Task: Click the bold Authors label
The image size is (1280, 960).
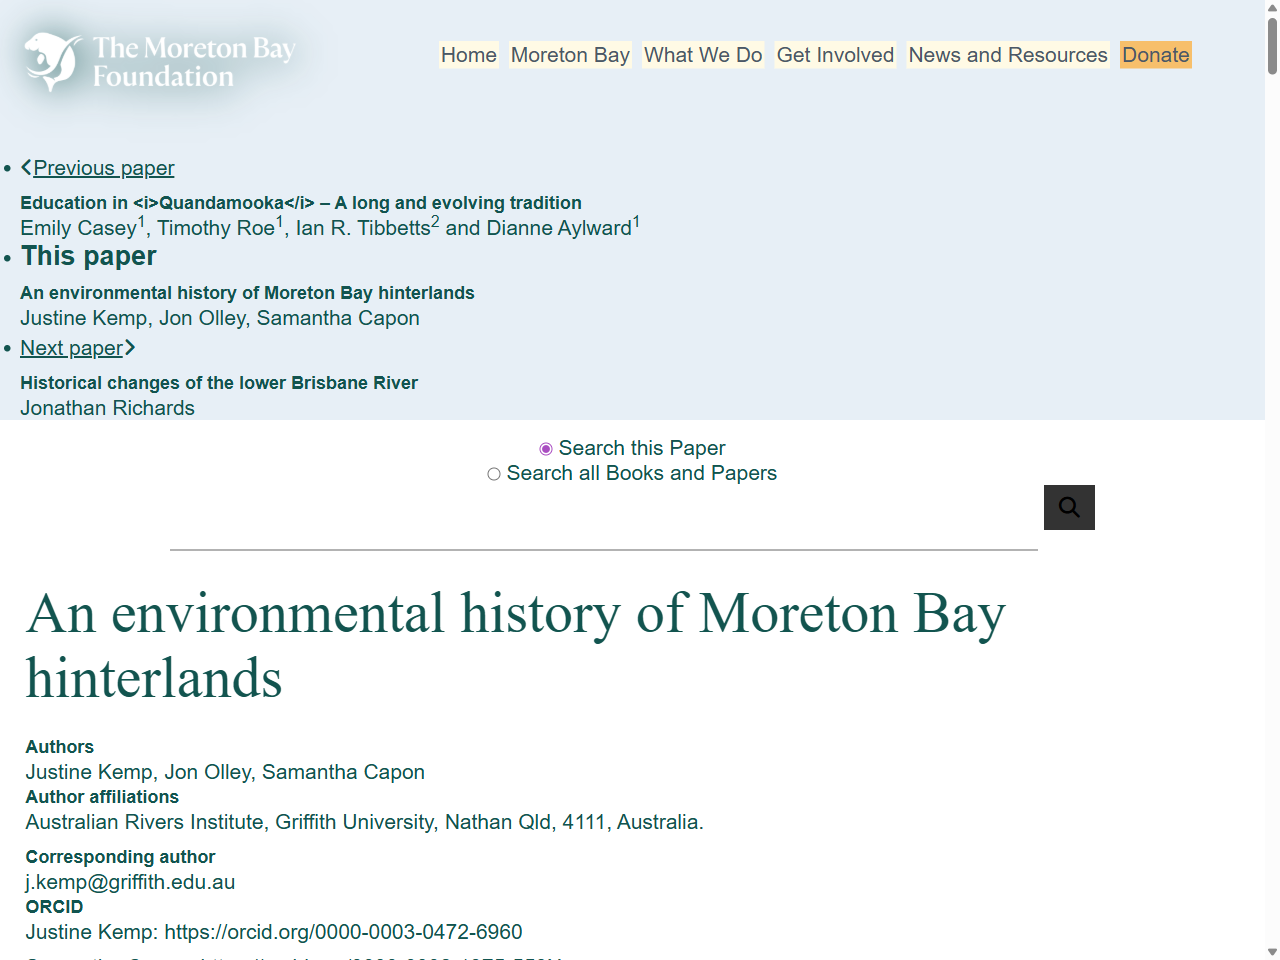Action: click(60, 747)
